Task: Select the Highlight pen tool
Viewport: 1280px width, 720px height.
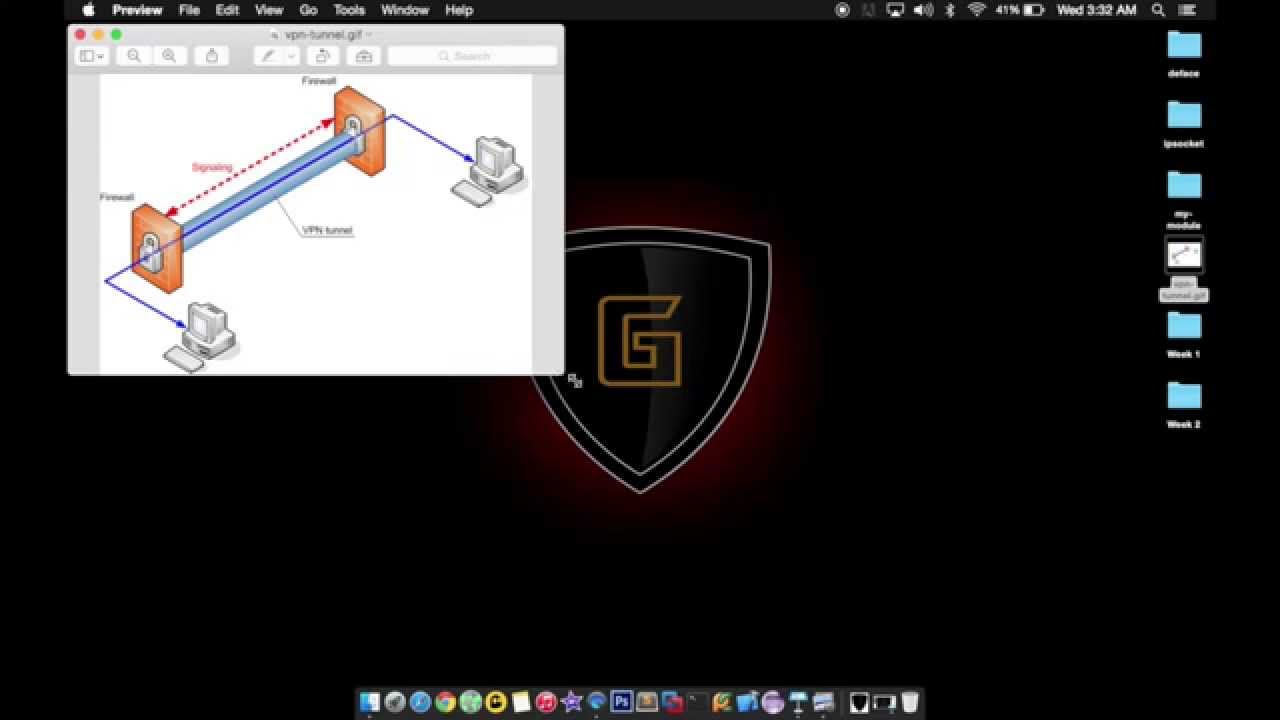Action: 268,56
